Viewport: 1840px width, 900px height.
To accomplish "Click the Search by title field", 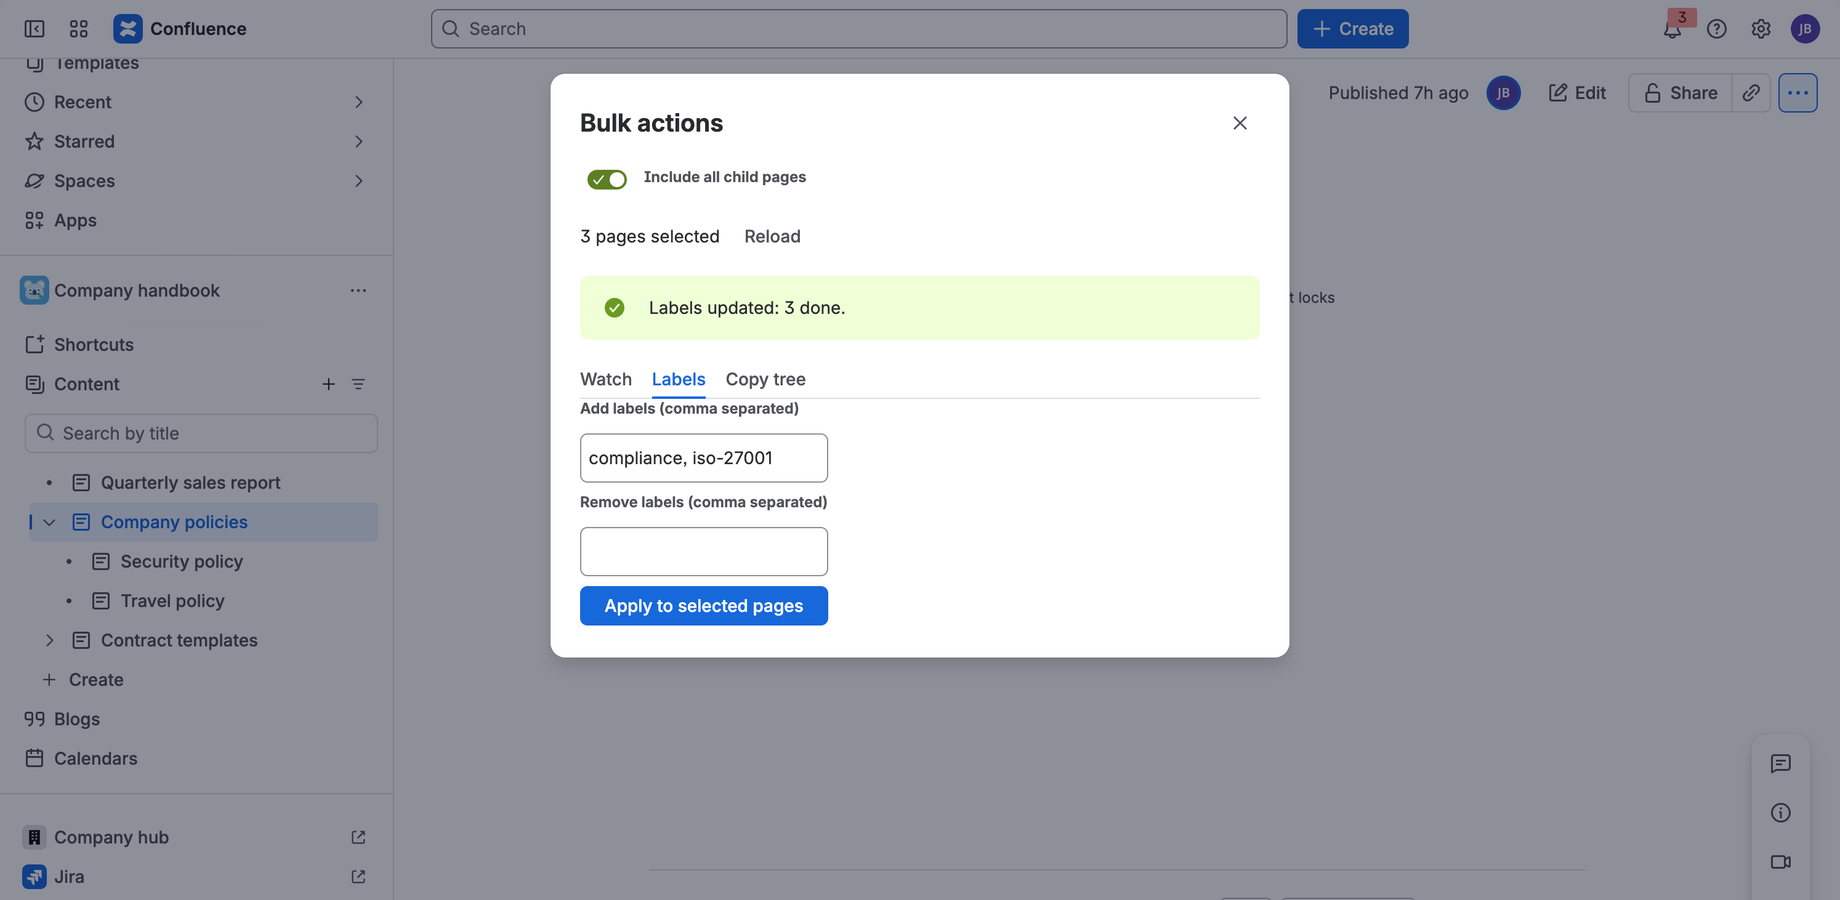I will tap(201, 434).
